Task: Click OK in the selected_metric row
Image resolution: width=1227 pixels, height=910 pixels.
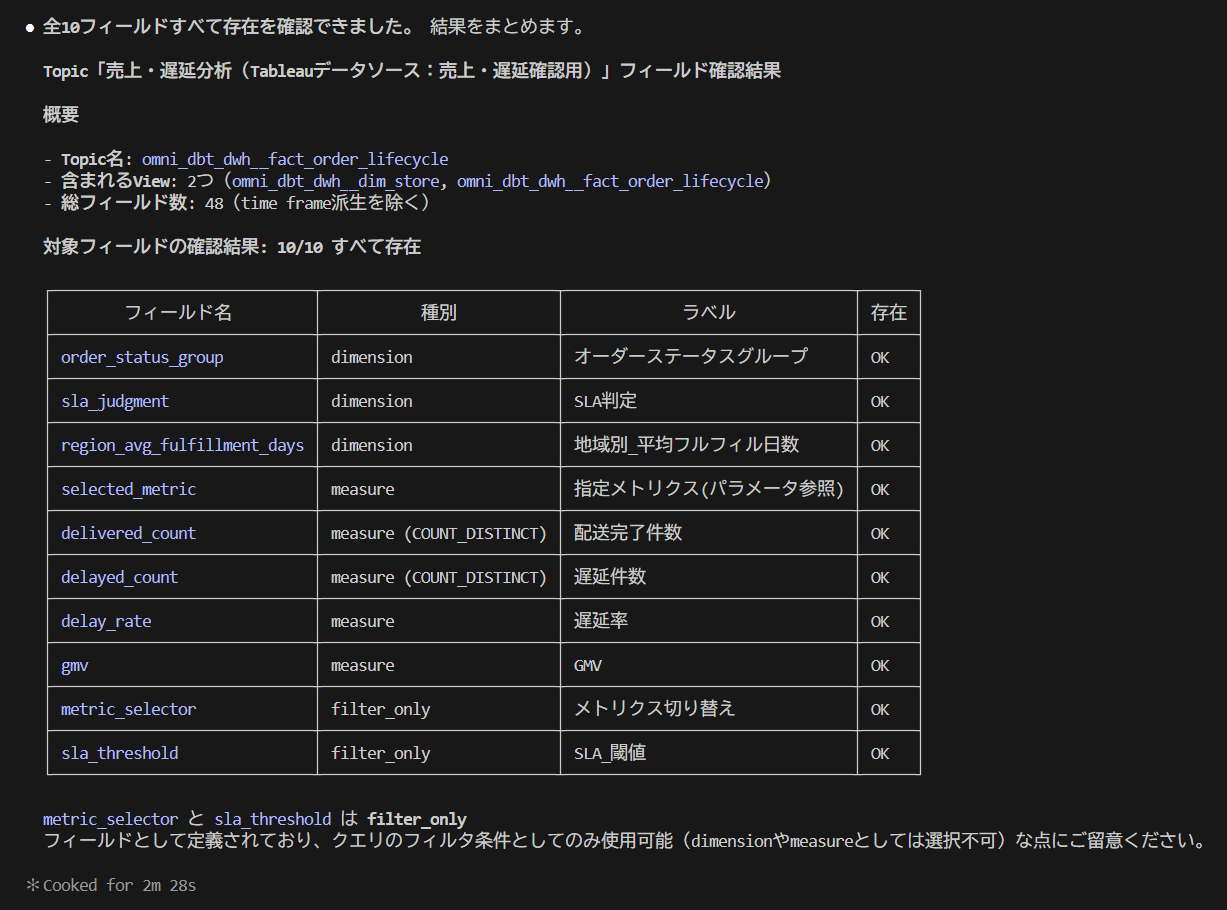Action: 880,489
